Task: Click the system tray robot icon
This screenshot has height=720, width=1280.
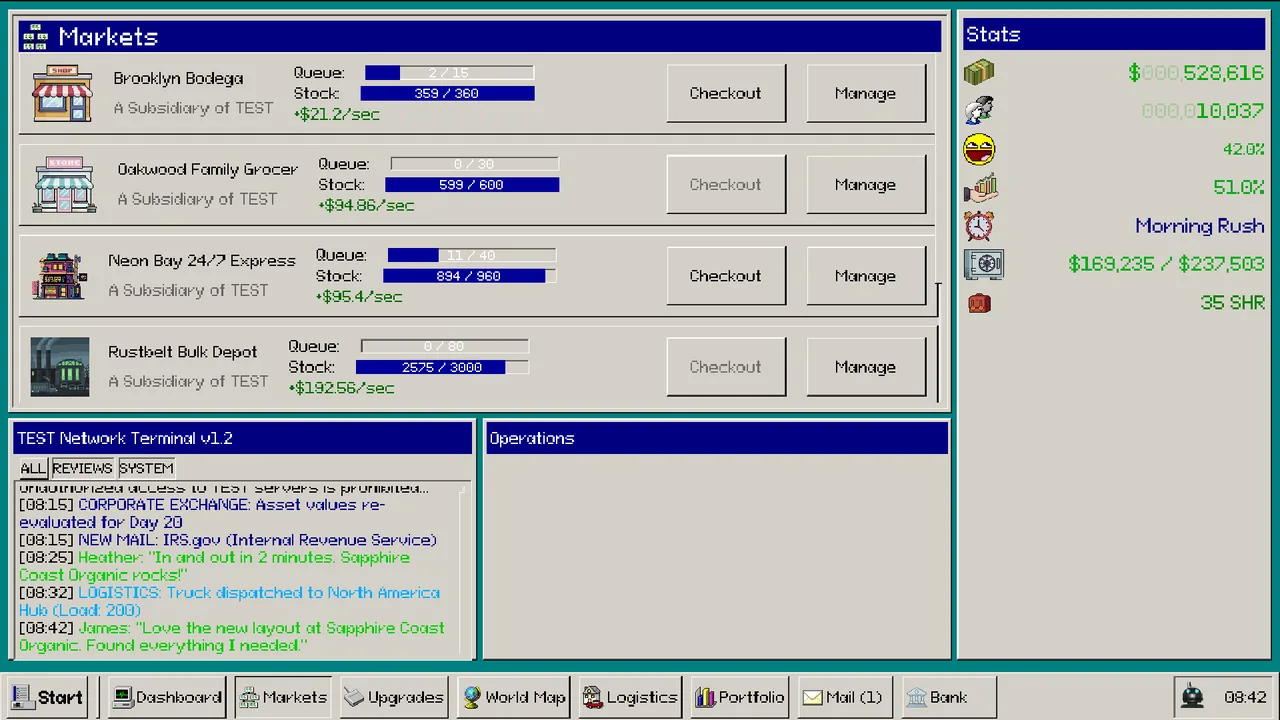Action: click(x=1192, y=696)
